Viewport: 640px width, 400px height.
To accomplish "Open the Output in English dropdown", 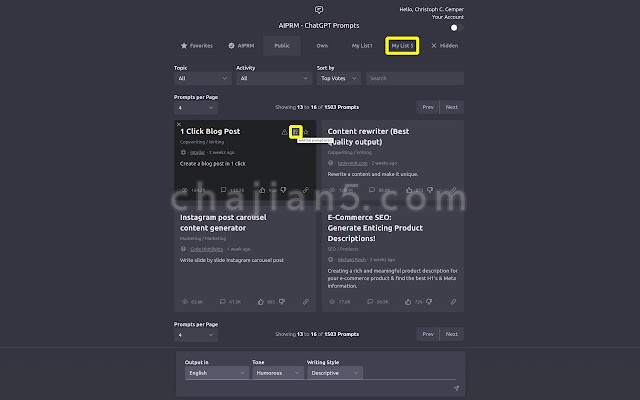I will tap(216, 373).
